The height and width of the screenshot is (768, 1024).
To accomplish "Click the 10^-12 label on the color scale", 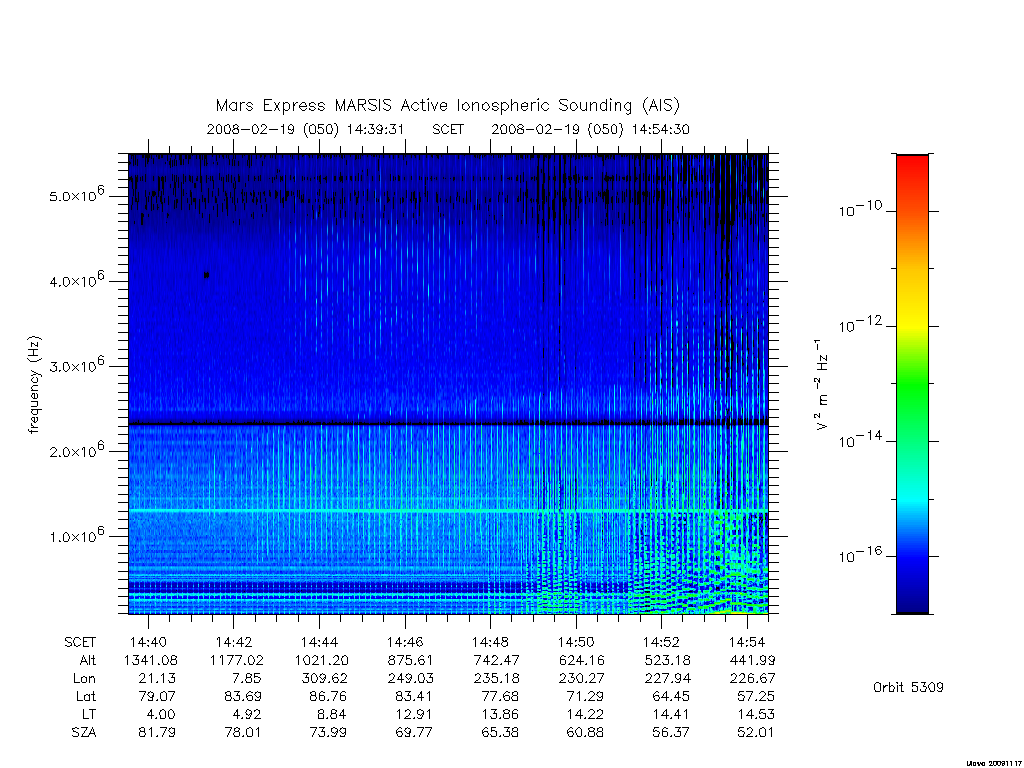I will (x=859, y=324).
